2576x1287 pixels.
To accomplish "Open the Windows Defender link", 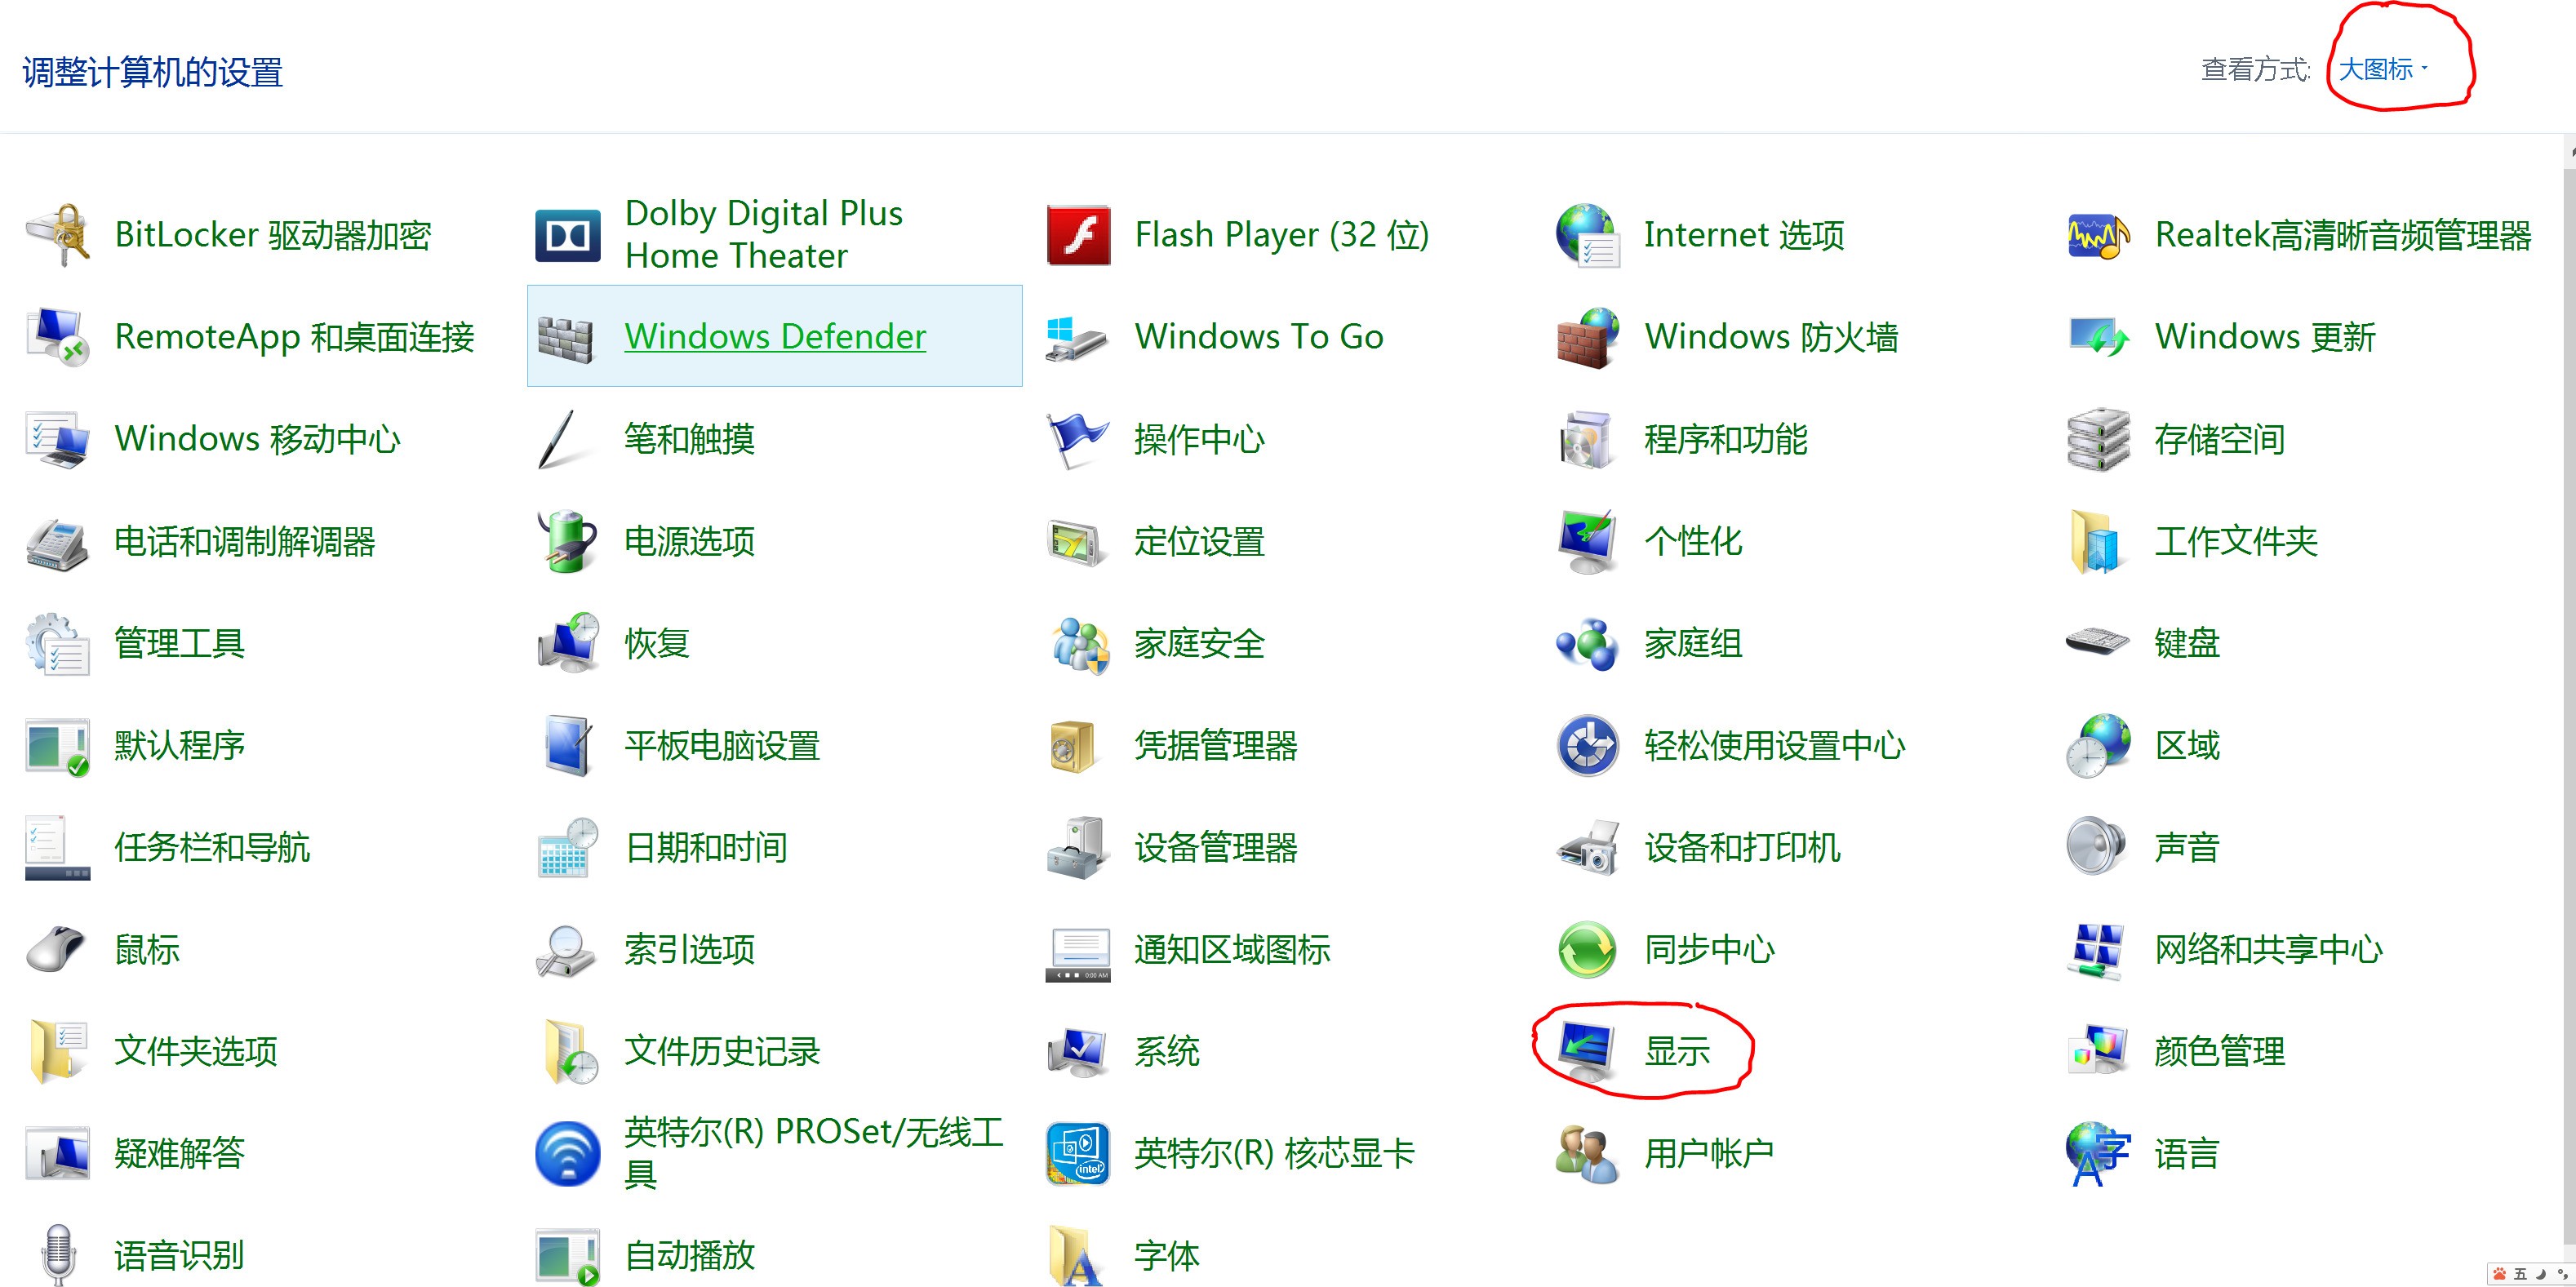I will 775,336.
